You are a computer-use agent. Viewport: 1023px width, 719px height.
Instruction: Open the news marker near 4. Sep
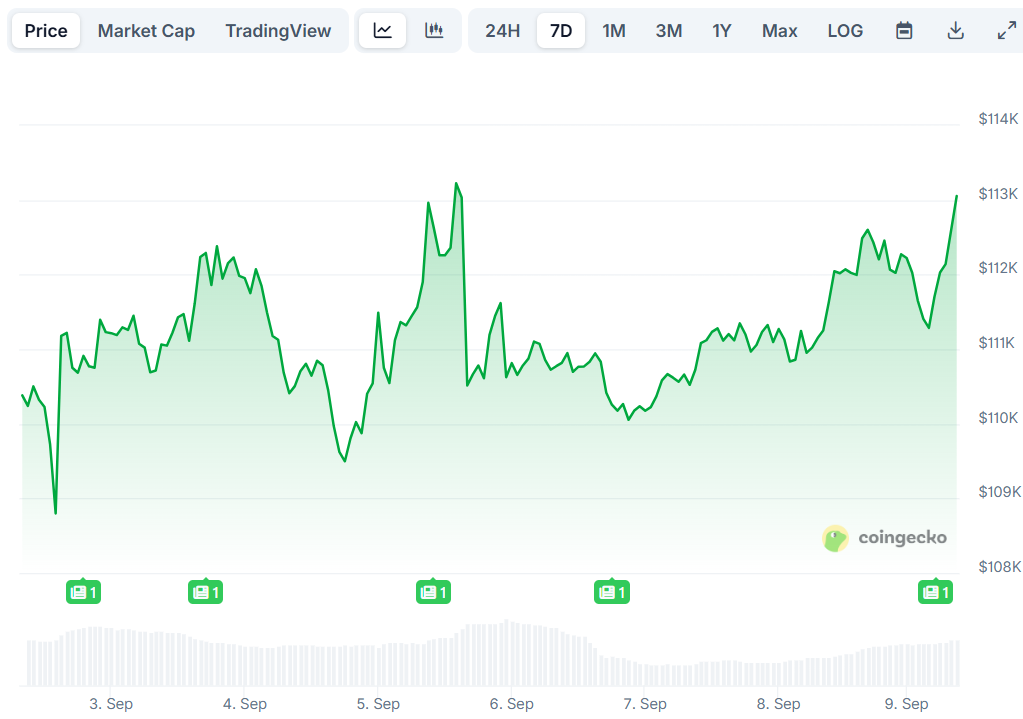[x=206, y=592]
